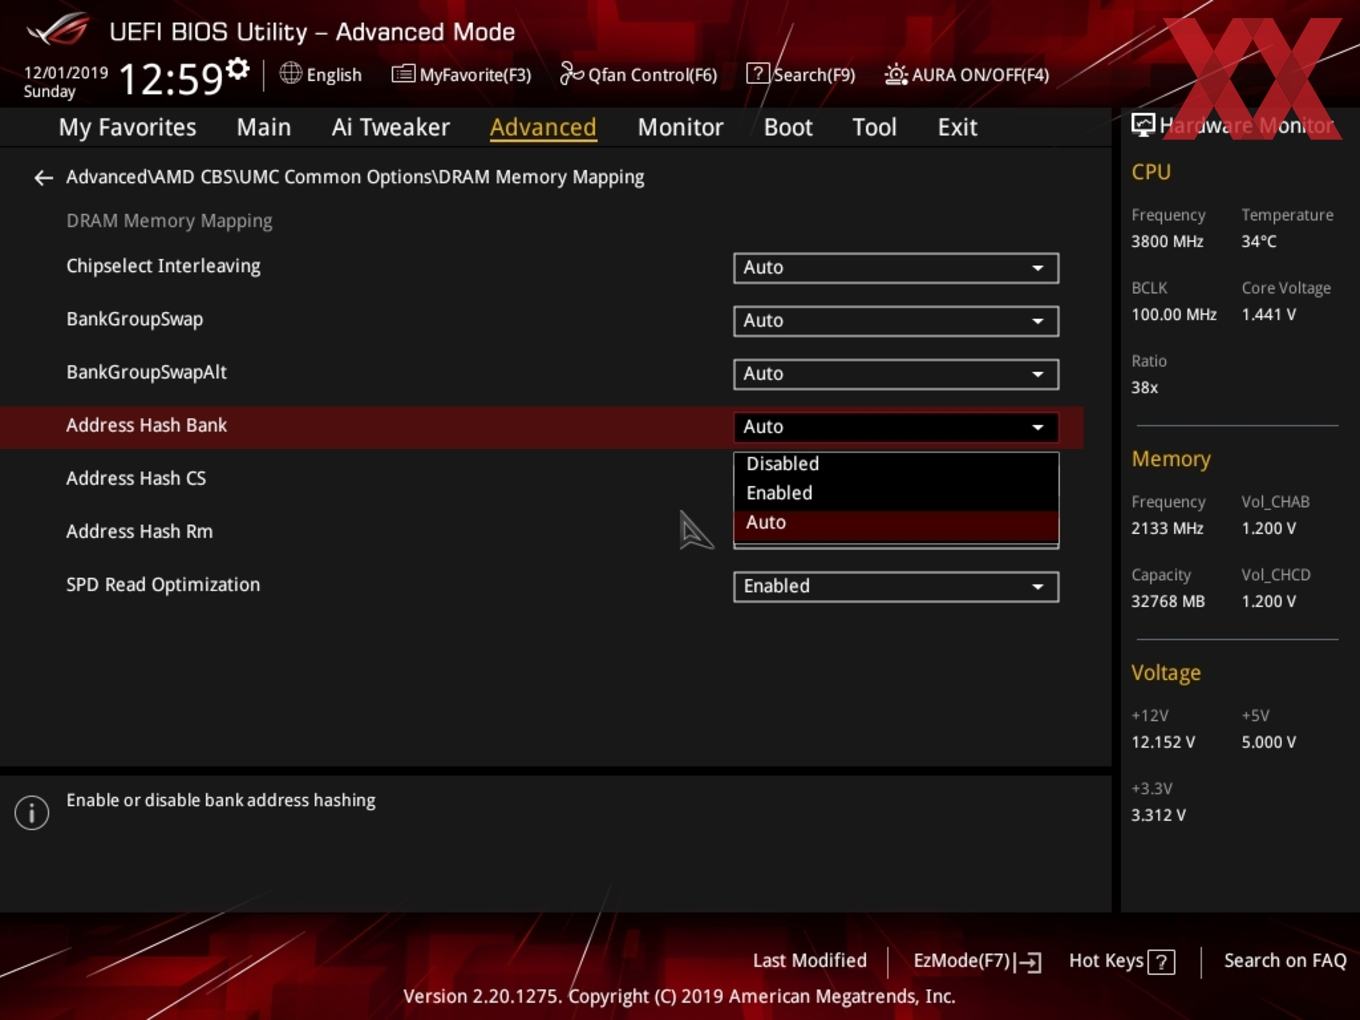Click the Last Modified button
Image resolution: width=1360 pixels, height=1020 pixels.
click(x=809, y=961)
